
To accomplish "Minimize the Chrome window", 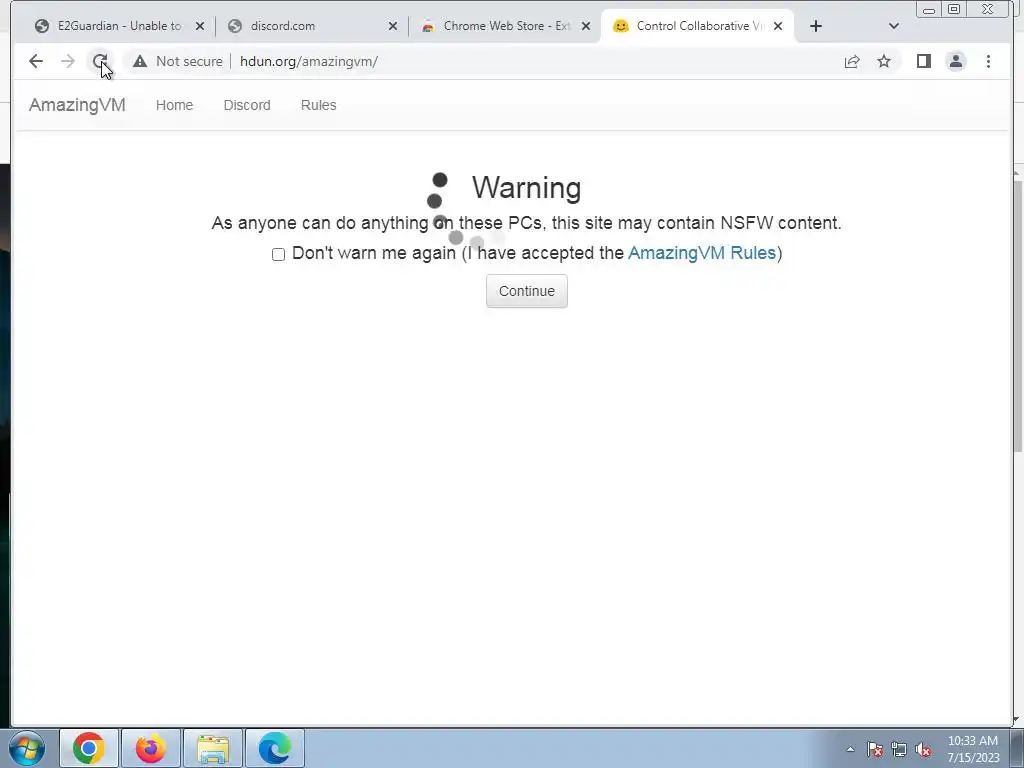I will (929, 10).
